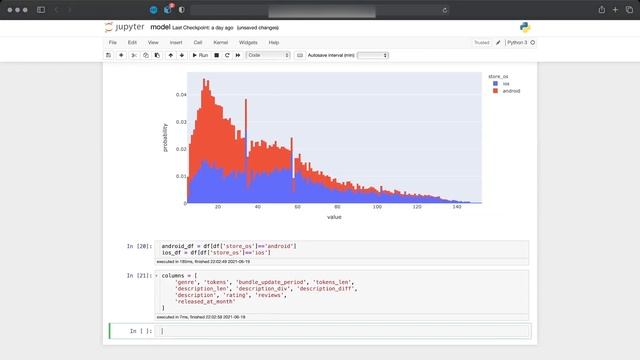Run the selected cell
640x360 pixels.
200,55
